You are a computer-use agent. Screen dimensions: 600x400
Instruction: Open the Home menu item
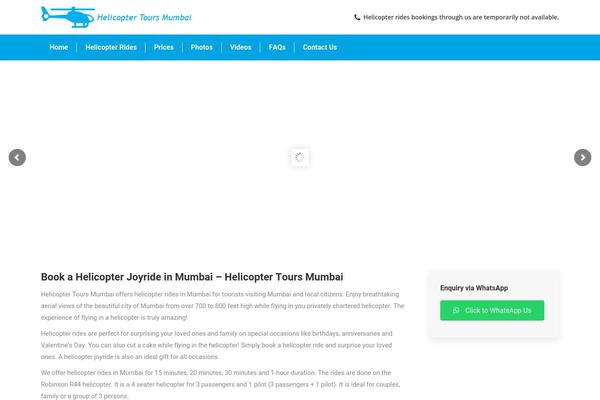[59, 47]
